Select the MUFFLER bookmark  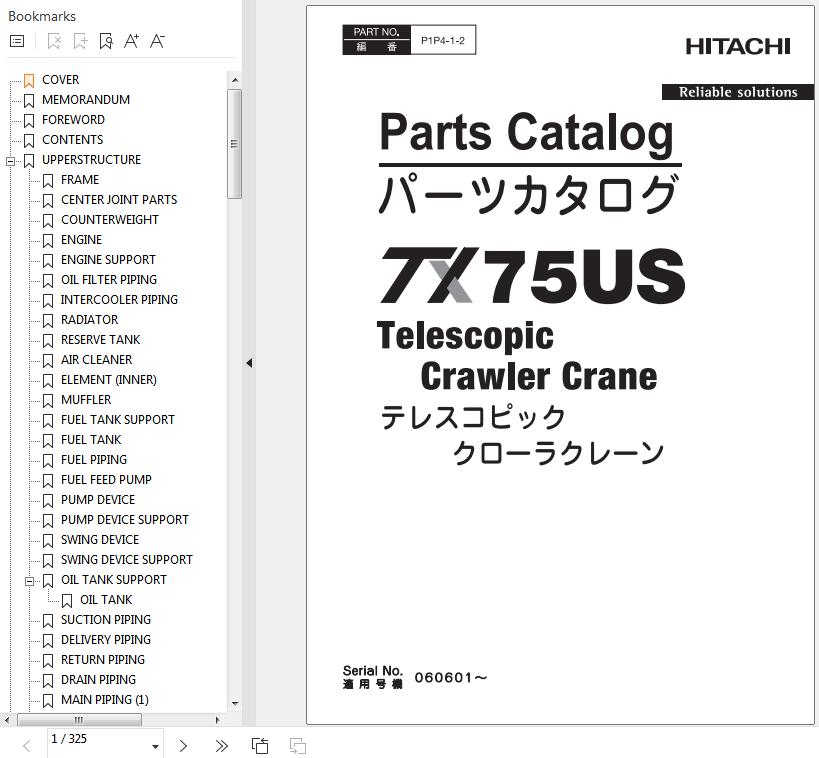pyautogui.click(x=86, y=400)
